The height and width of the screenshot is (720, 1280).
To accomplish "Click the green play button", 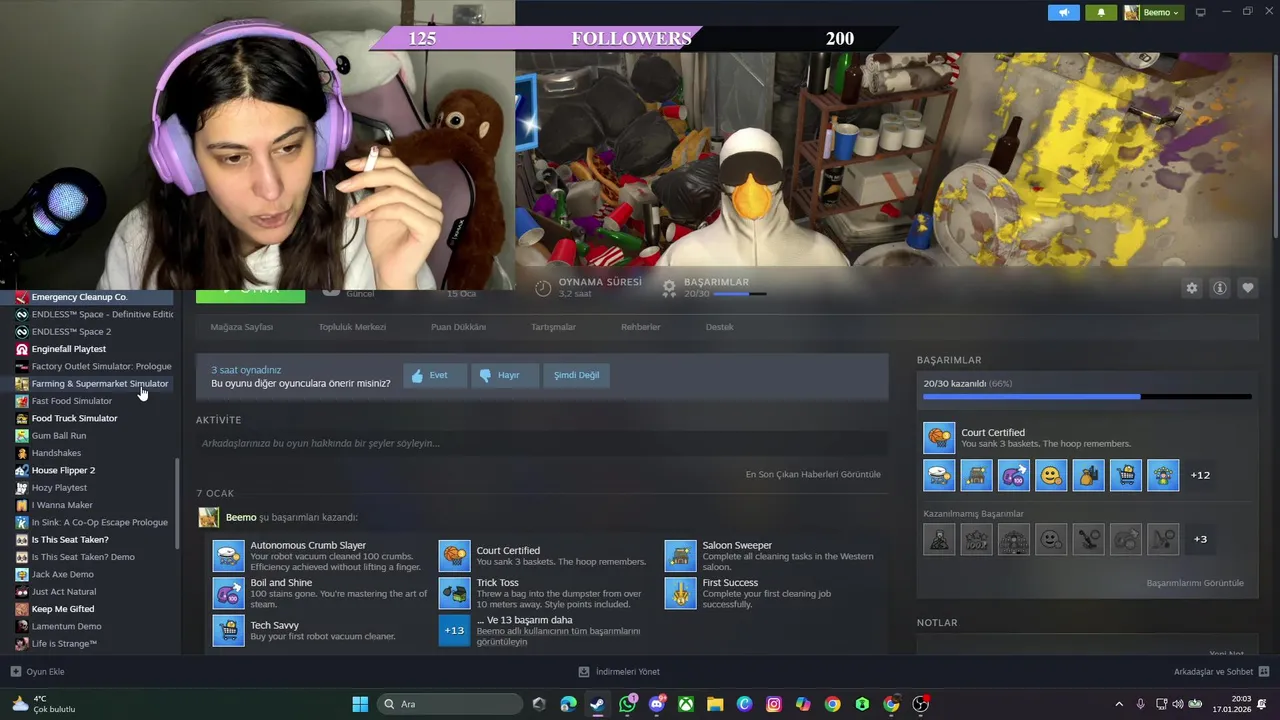I will 250,295.
